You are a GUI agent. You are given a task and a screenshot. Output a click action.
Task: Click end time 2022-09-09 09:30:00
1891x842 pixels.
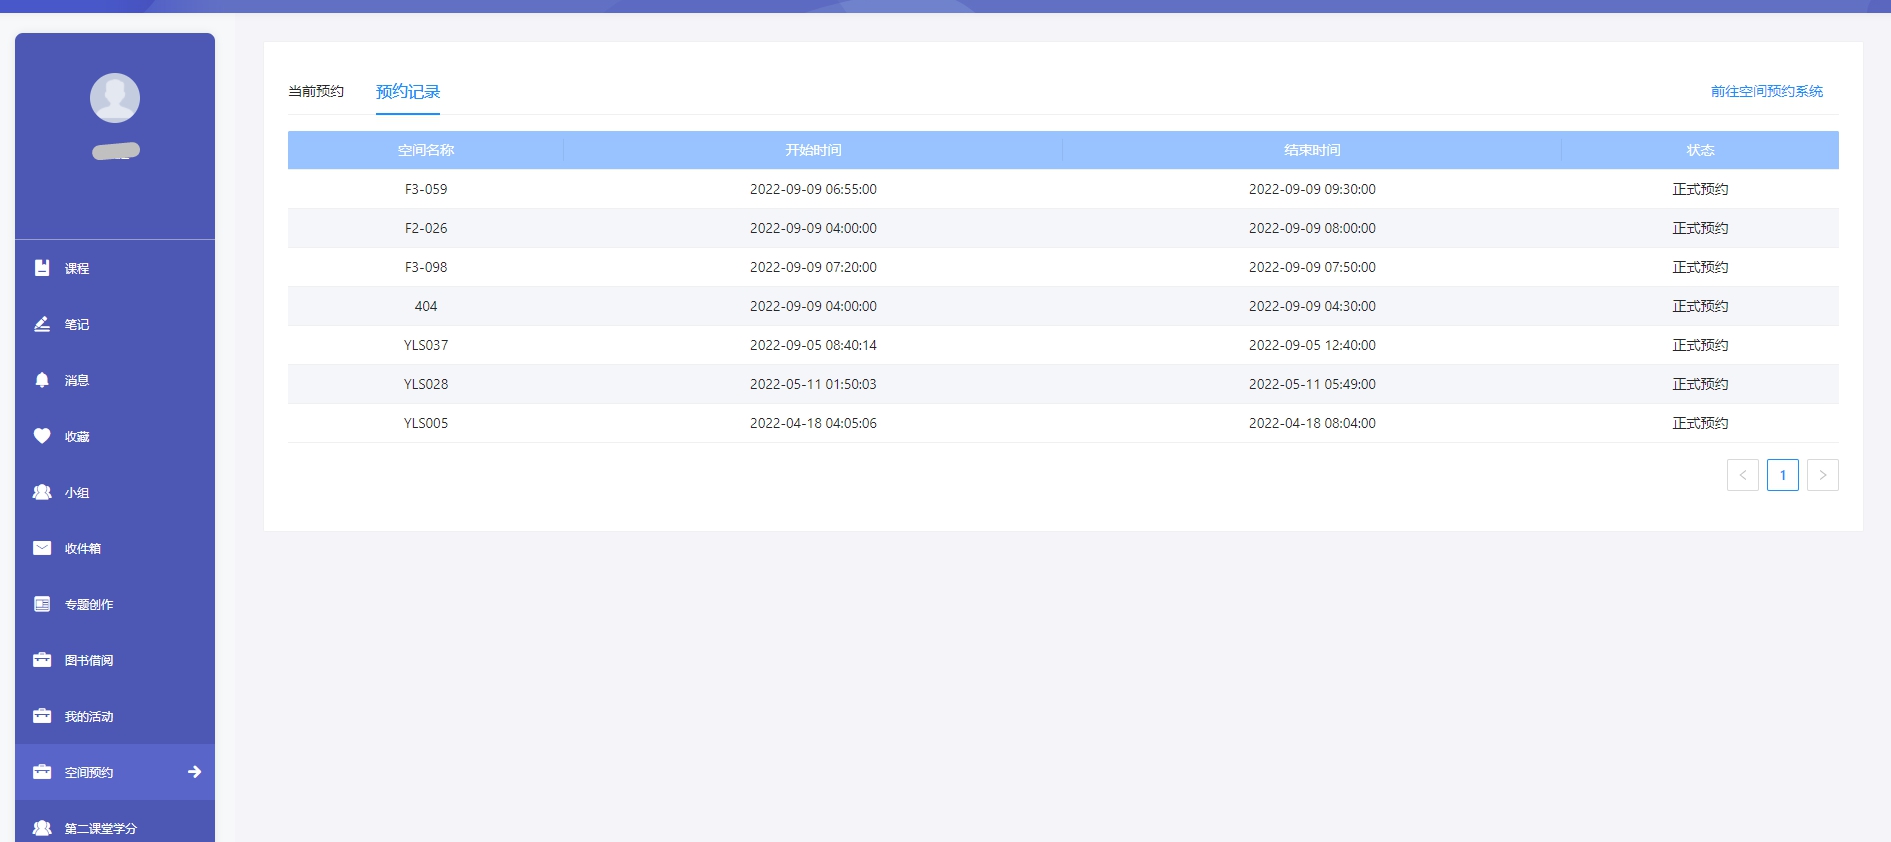coord(1312,189)
